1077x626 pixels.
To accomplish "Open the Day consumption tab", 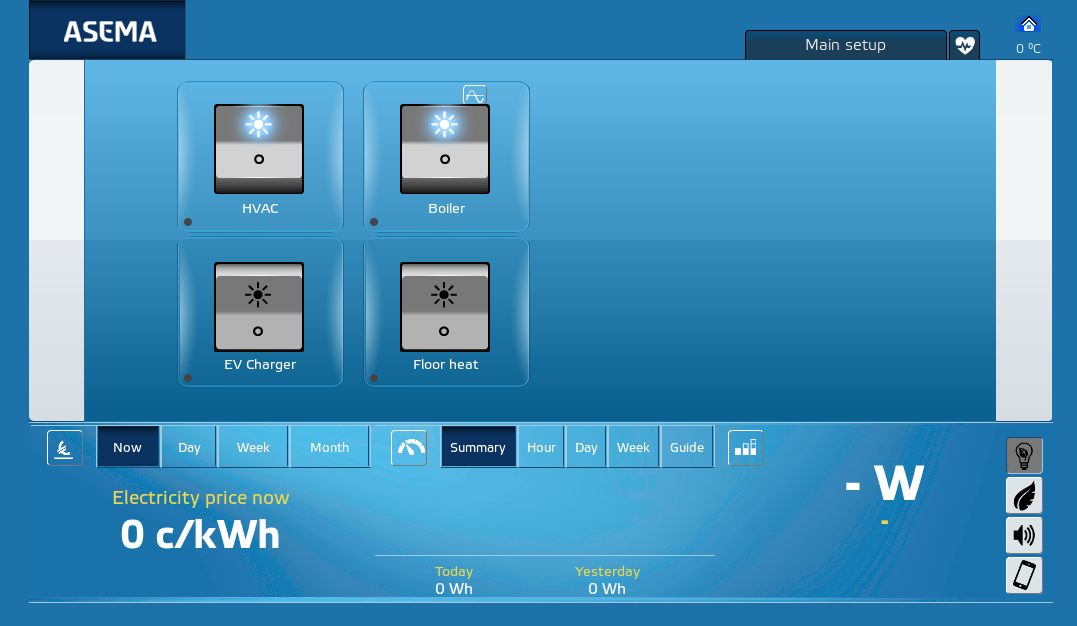I will click(587, 447).
